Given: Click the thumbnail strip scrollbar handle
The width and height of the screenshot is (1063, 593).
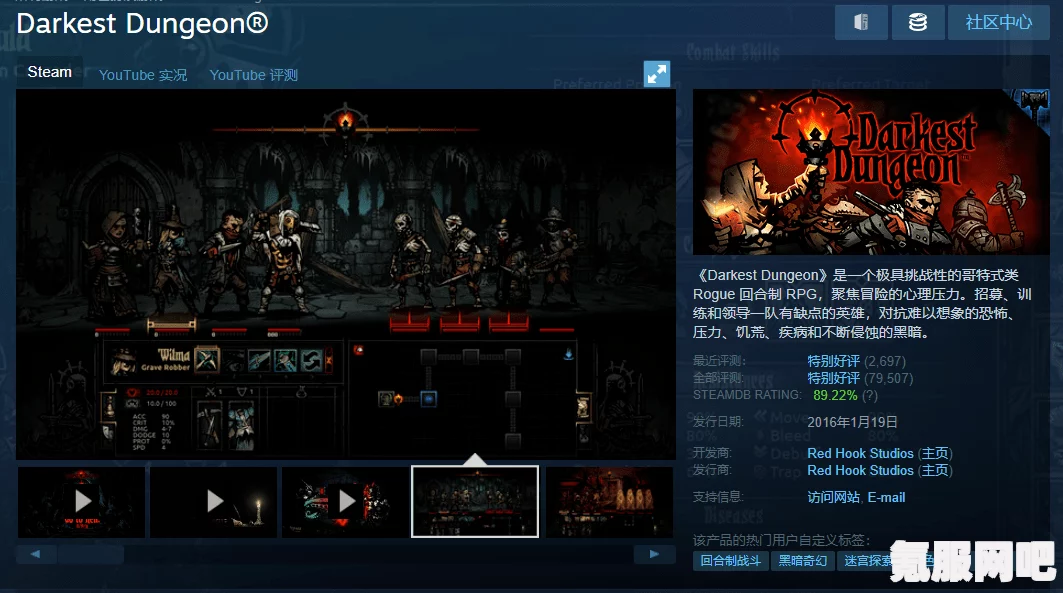Looking at the screenshot, I should (91, 554).
